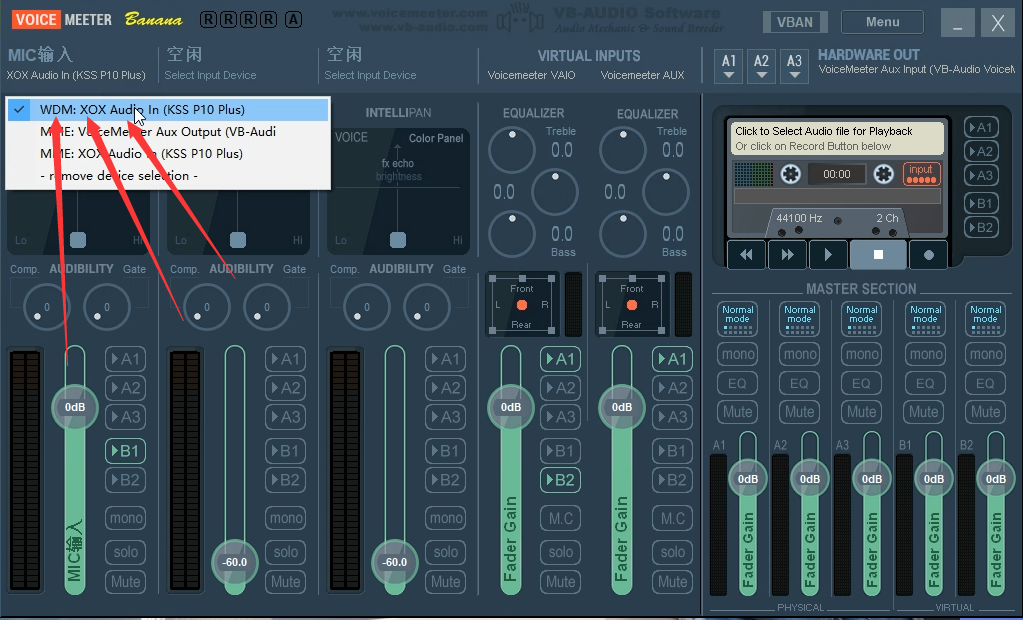Viewport: 1023px width, 620px height.
Task: Adjust the Voicemeeter VAIO Treble knob
Action: [x=512, y=150]
